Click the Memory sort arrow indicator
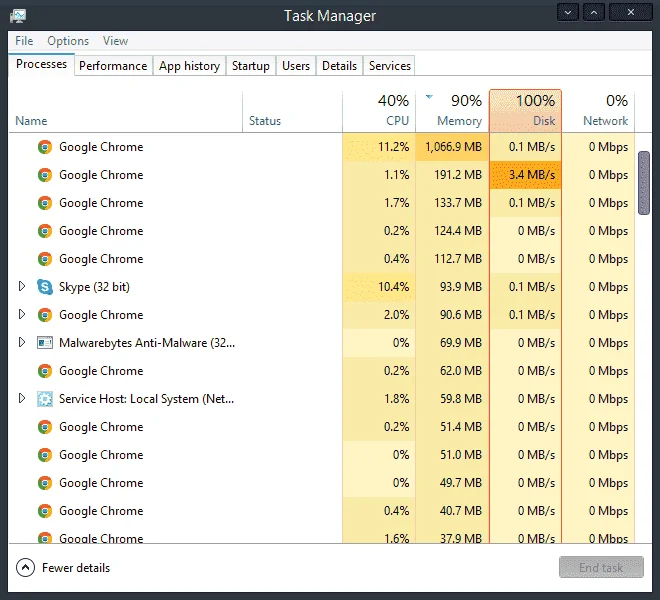This screenshot has width=660, height=600. point(429,97)
